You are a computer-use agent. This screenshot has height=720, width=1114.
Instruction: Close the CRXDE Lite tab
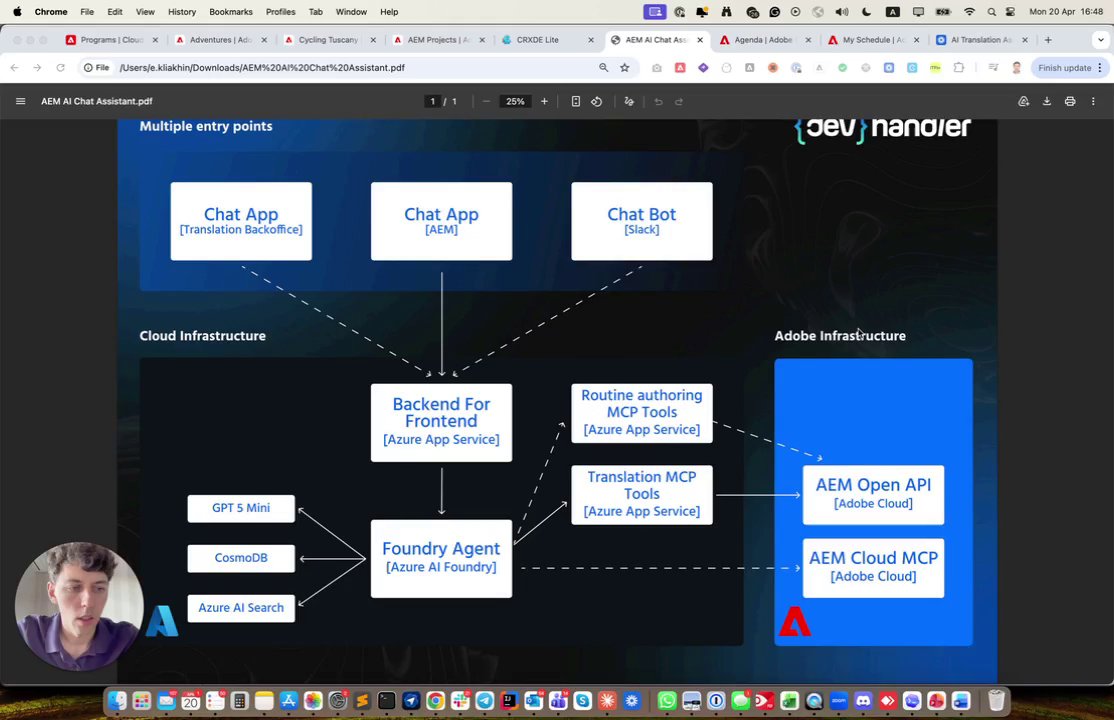[591, 40]
